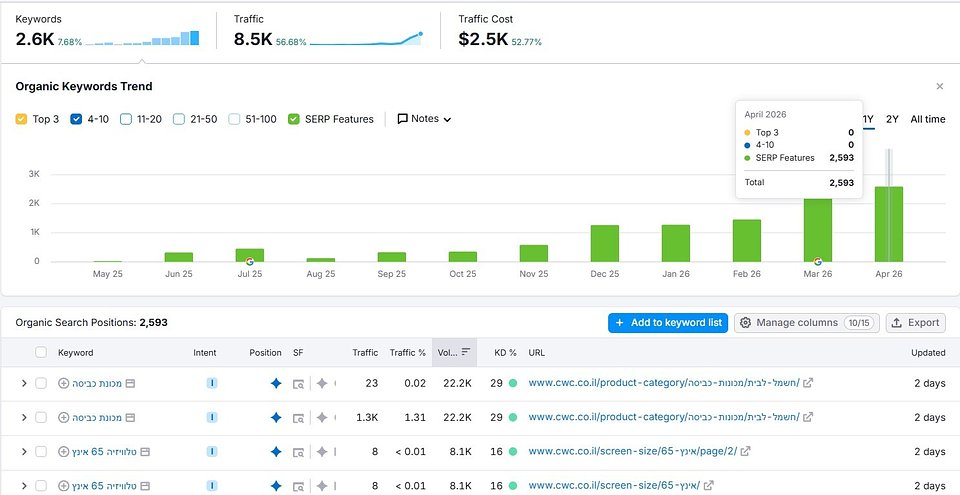Click the add-keyword plus icon in the first row
The height and width of the screenshot is (495, 960).
[64, 383]
